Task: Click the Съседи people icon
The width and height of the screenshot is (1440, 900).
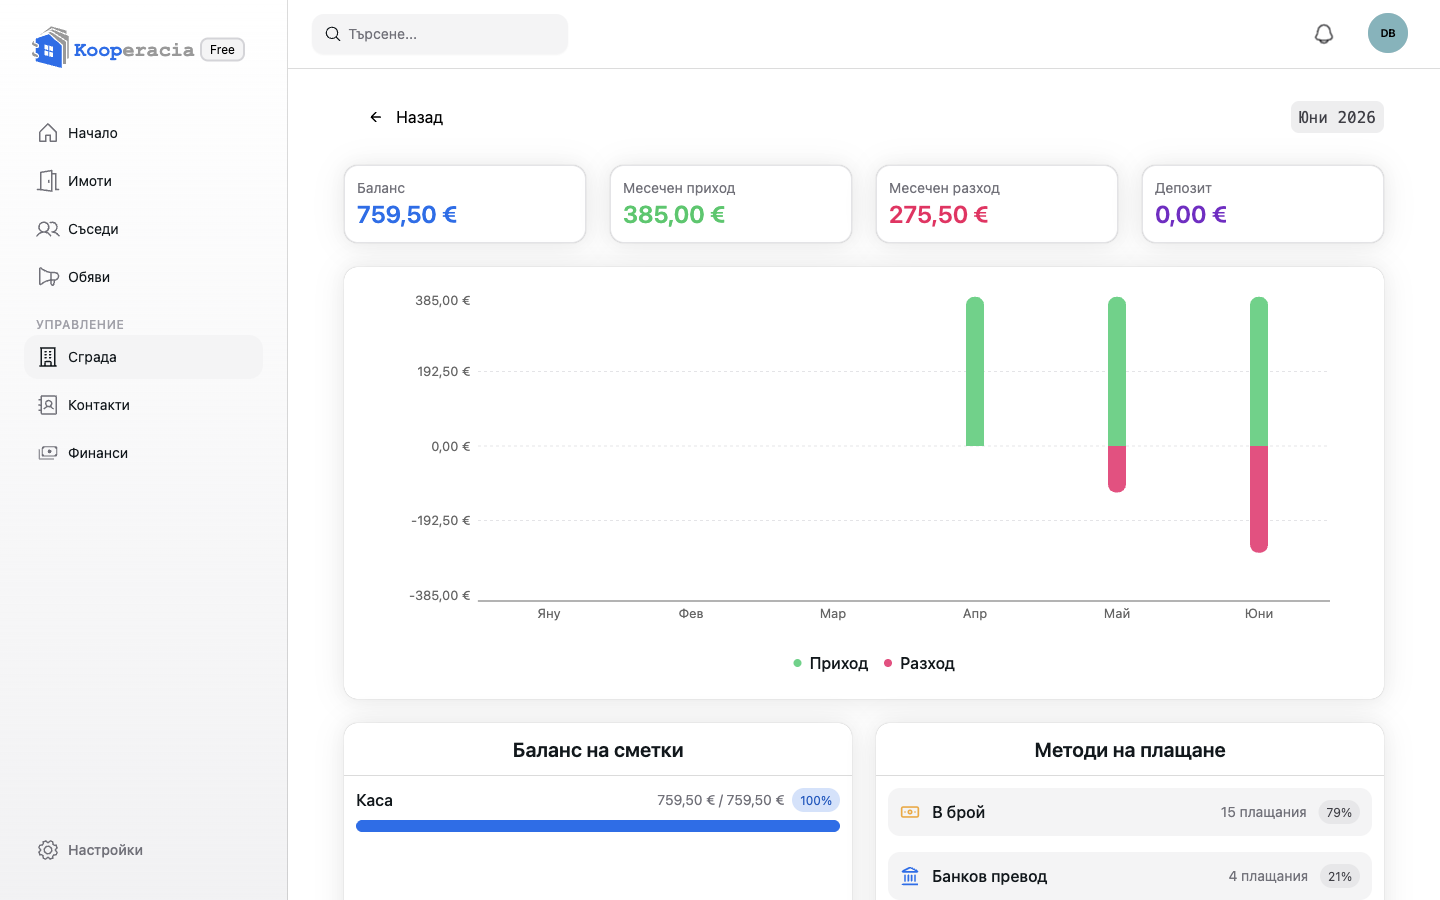Action: pyautogui.click(x=48, y=229)
